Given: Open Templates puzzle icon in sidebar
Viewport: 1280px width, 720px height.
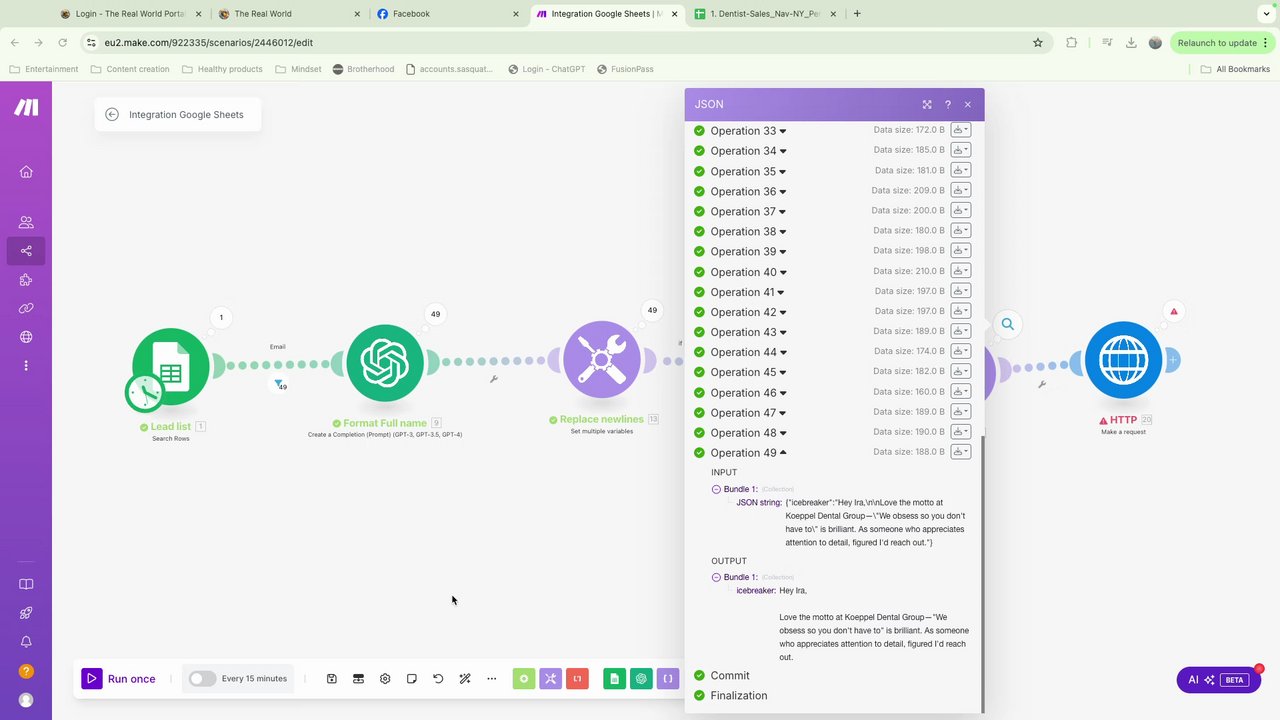Looking at the screenshot, I should (26, 280).
